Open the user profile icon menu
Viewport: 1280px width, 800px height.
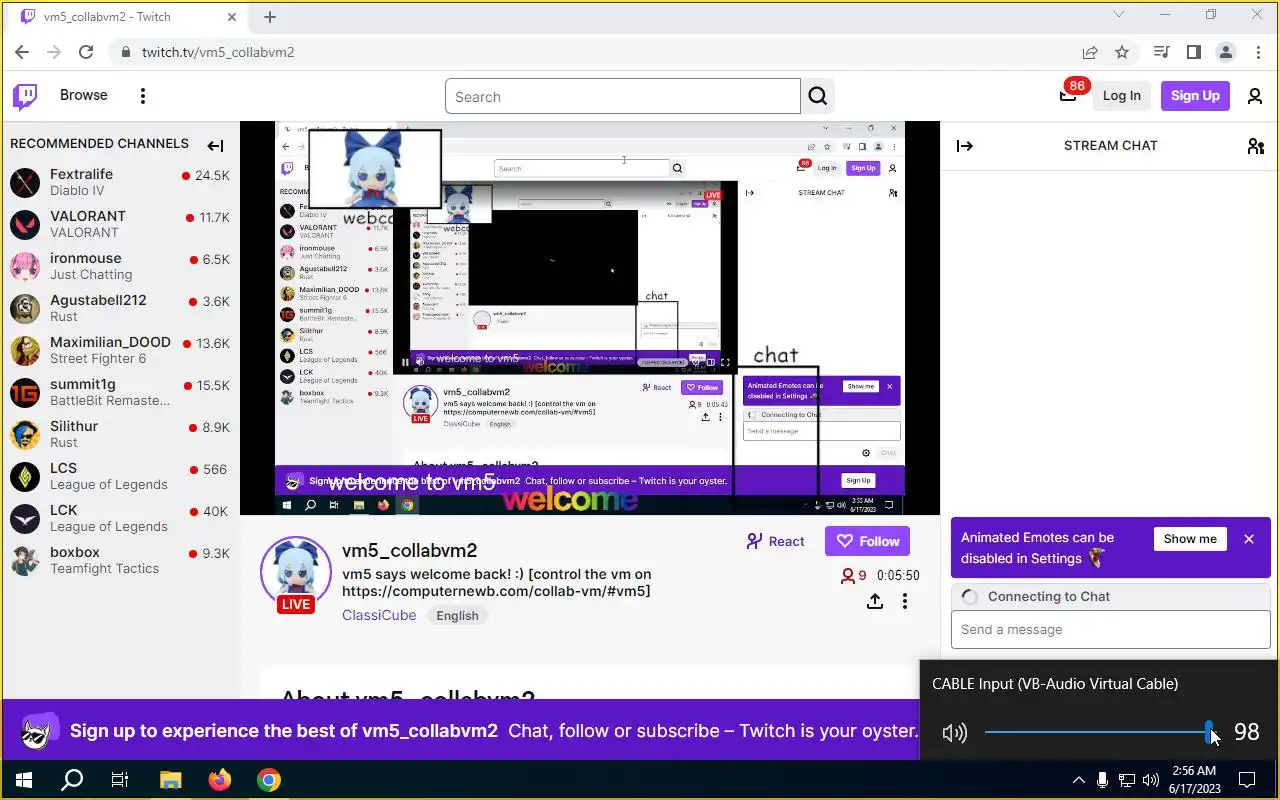click(x=1255, y=96)
